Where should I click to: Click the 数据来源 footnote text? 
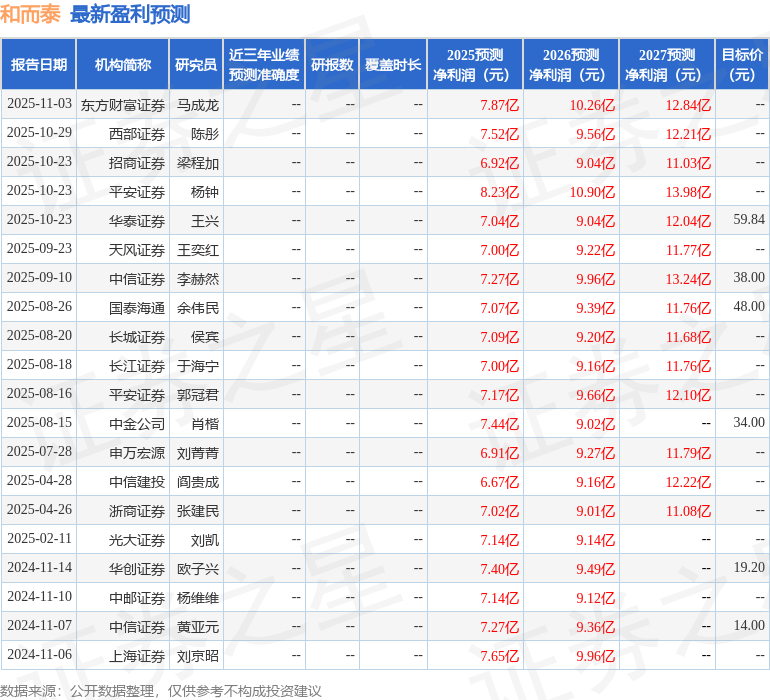click(161, 691)
